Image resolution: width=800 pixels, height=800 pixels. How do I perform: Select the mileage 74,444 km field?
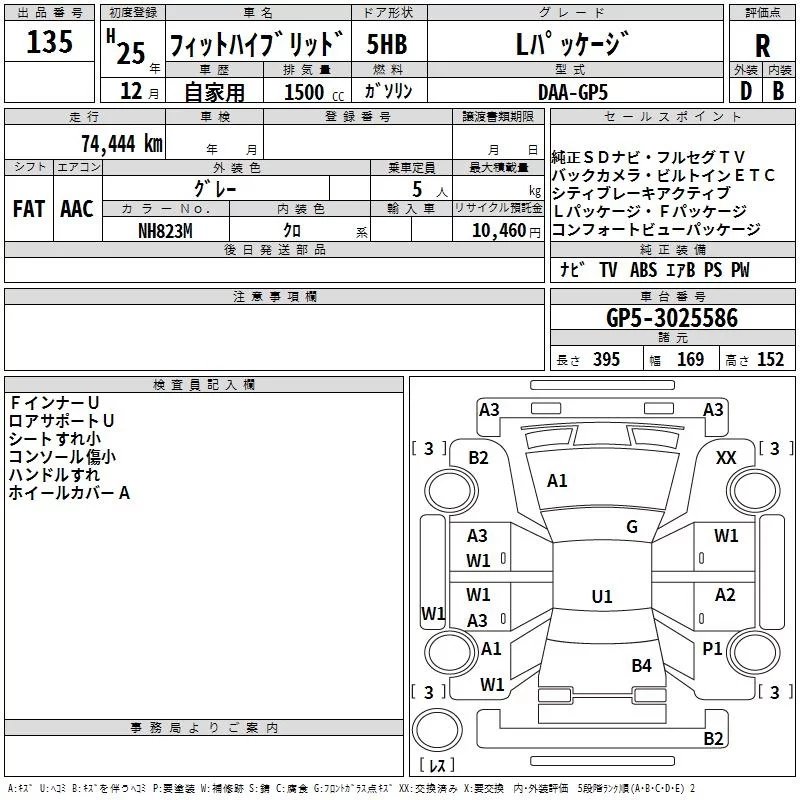122,143
